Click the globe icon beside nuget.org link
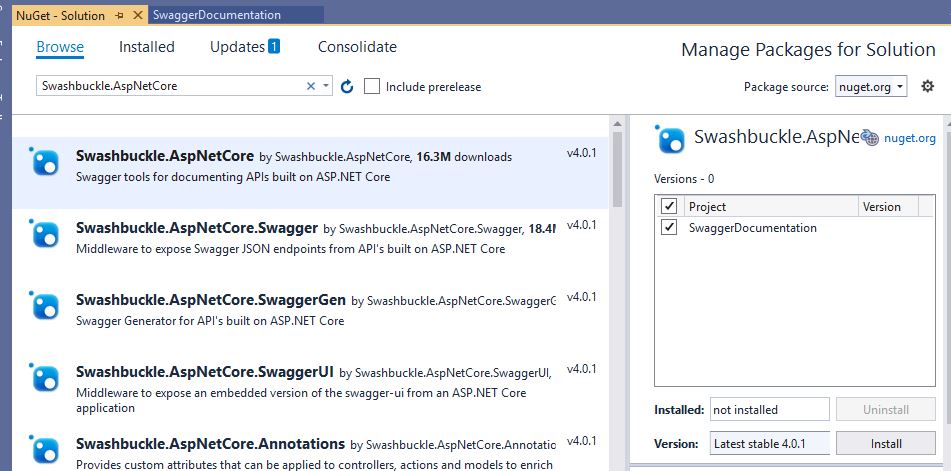The height and width of the screenshot is (471, 951). point(870,138)
